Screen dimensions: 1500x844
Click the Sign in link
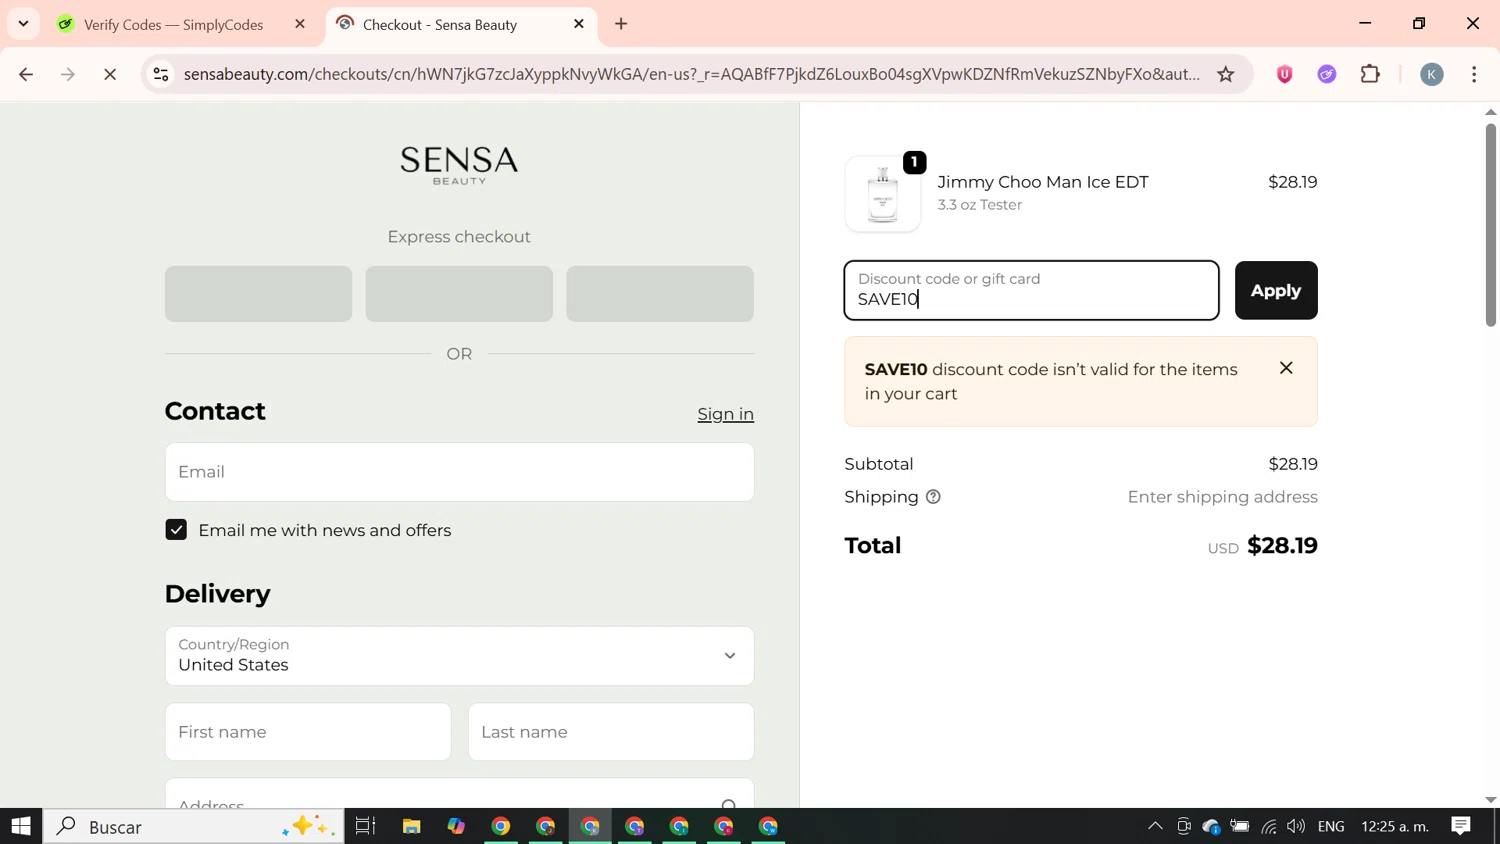725,414
